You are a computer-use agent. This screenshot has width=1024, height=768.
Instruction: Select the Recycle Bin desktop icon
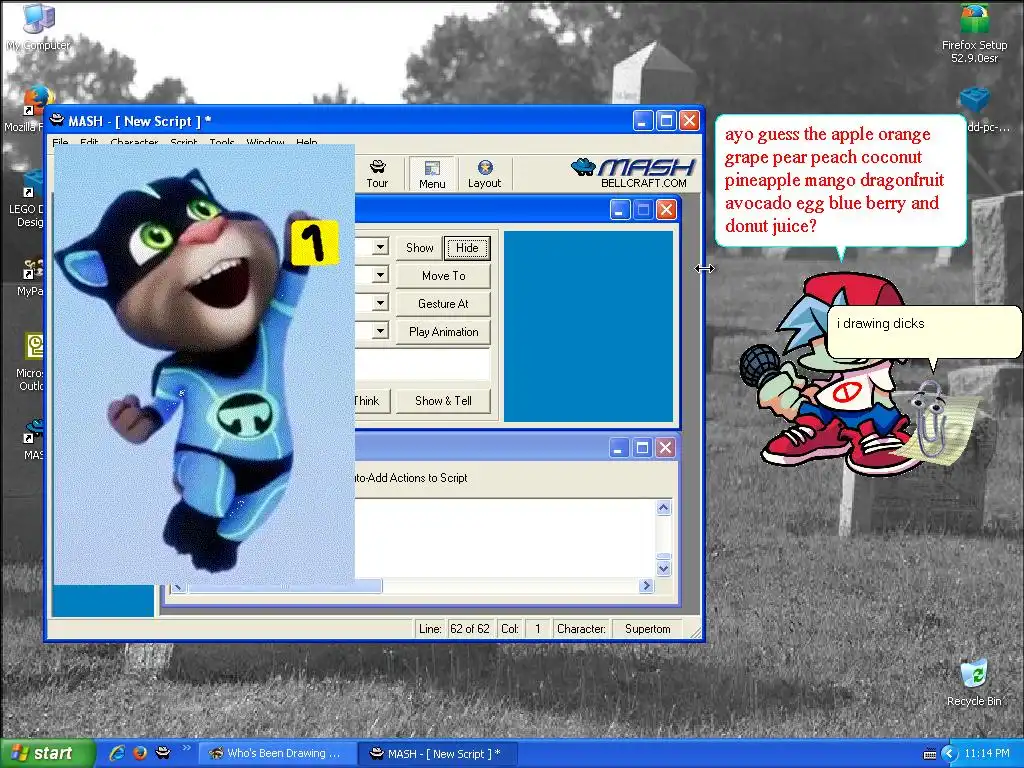974,683
